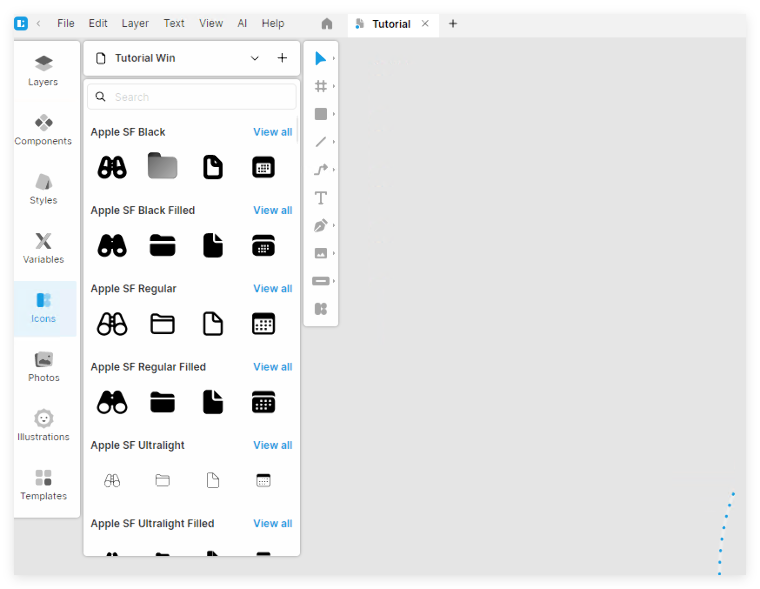760x589 pixels.
Task: Select the Icons panel
Action: point(43,308)
